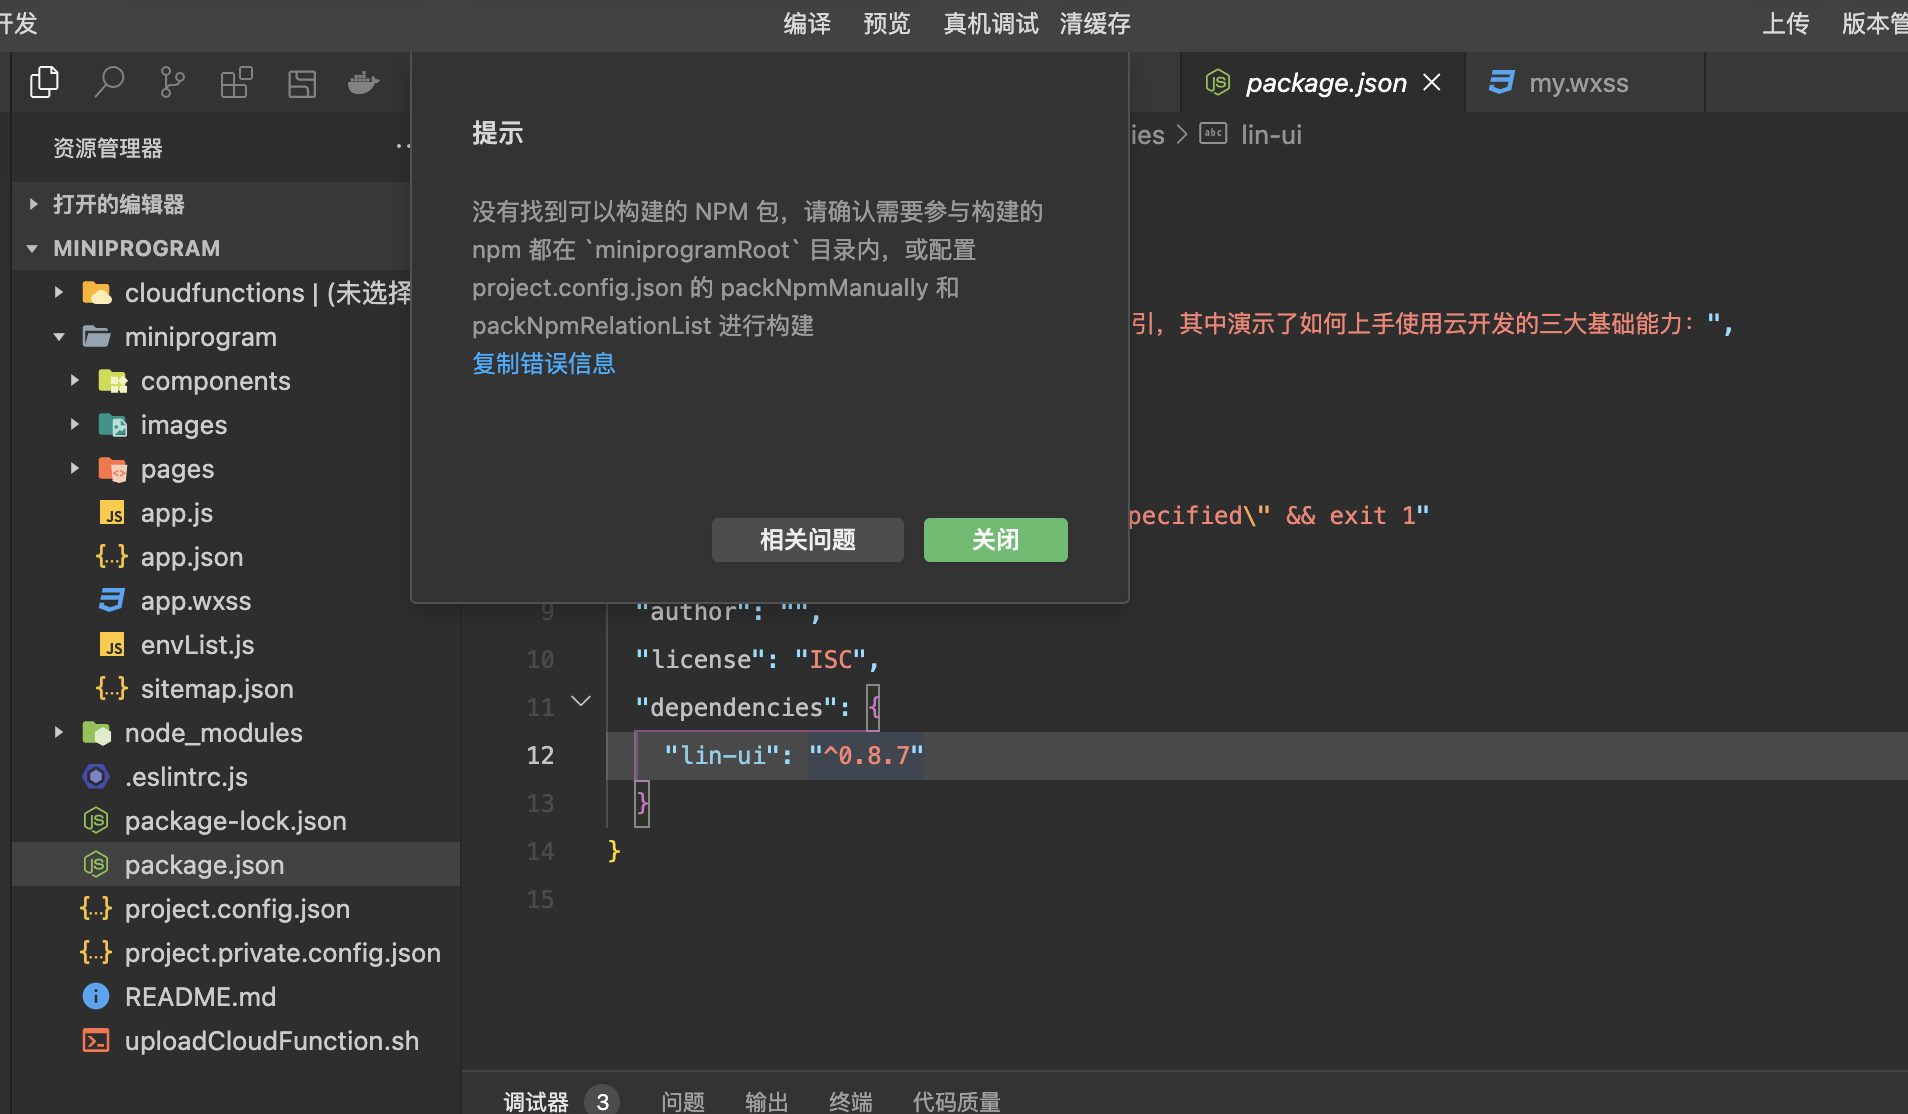The image size is (1908, 1114).
Task: Click 真机调试 in the top toolbar
Action: point(989,23)
